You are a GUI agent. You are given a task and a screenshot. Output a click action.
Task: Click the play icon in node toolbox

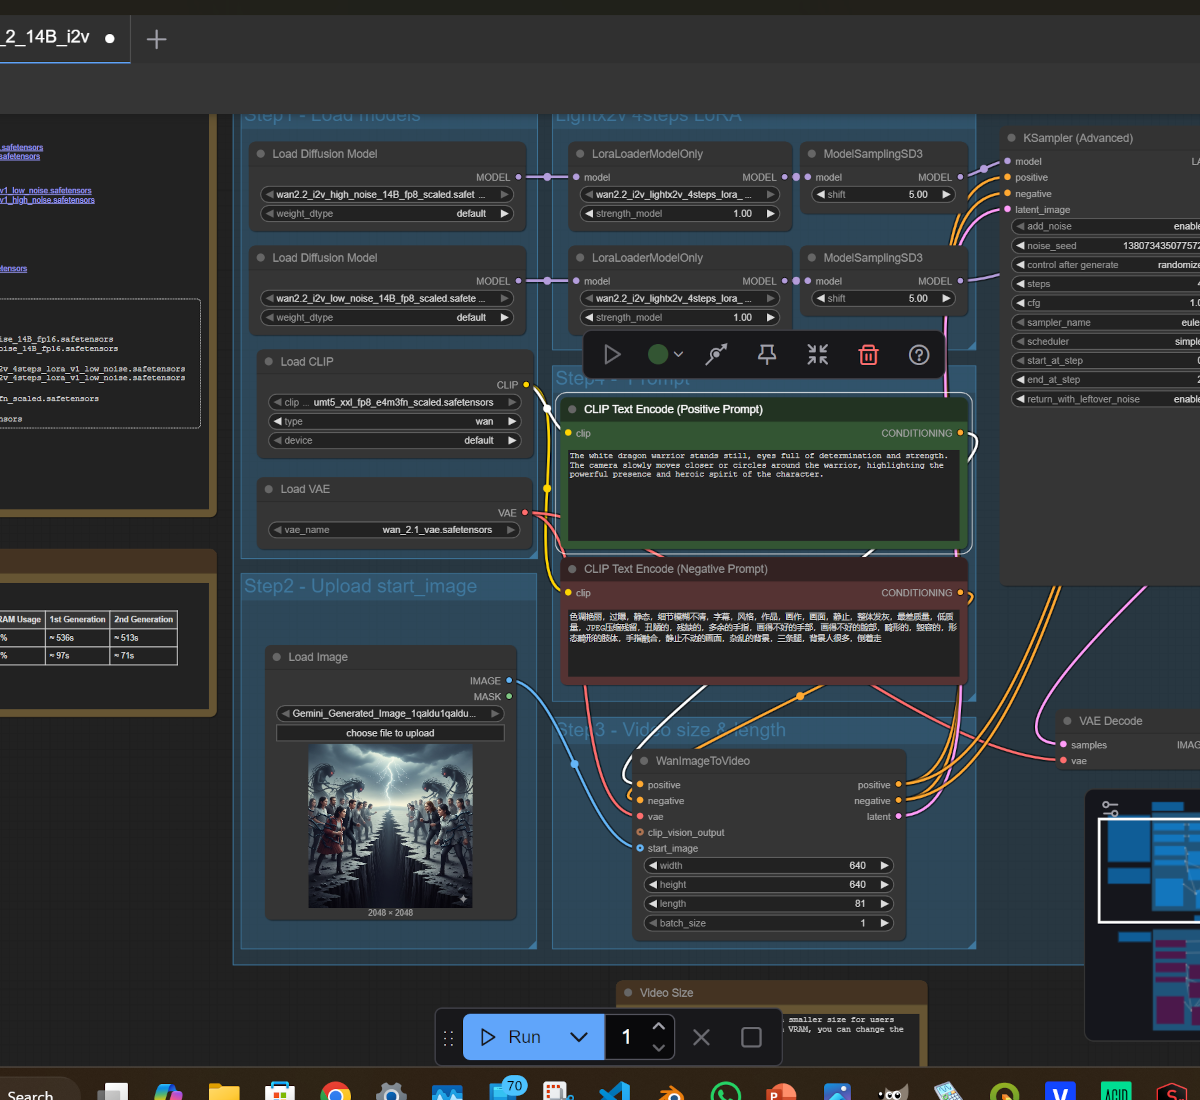tap(612, 355)
